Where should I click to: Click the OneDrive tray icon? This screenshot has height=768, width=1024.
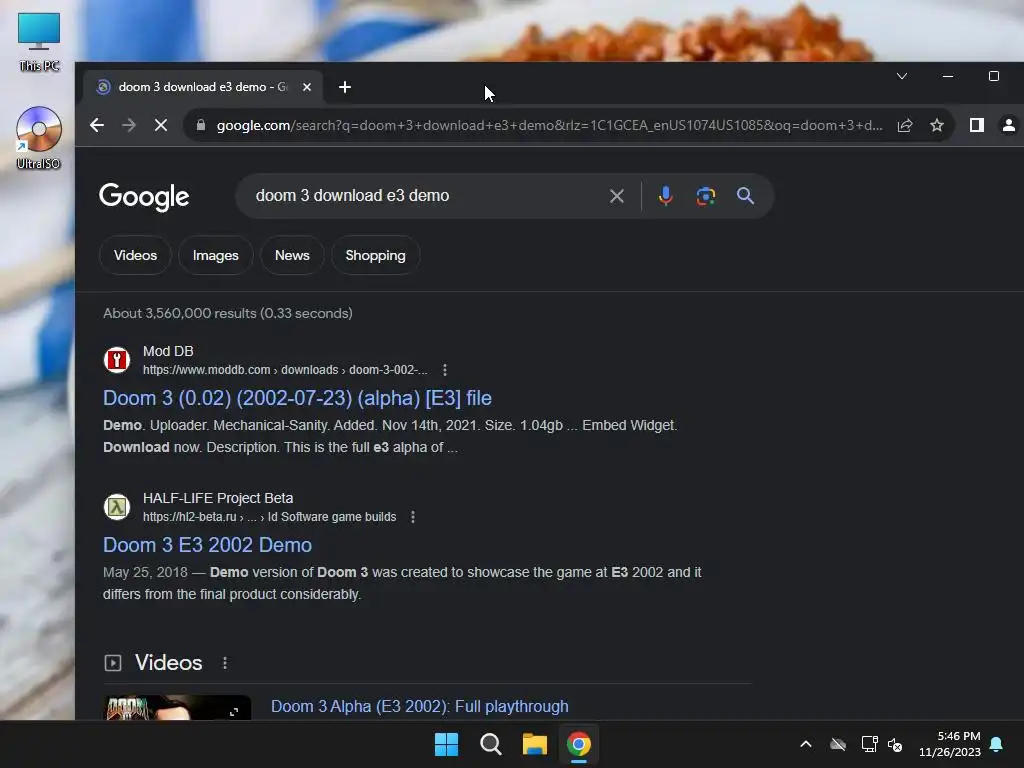click(838, 744)
